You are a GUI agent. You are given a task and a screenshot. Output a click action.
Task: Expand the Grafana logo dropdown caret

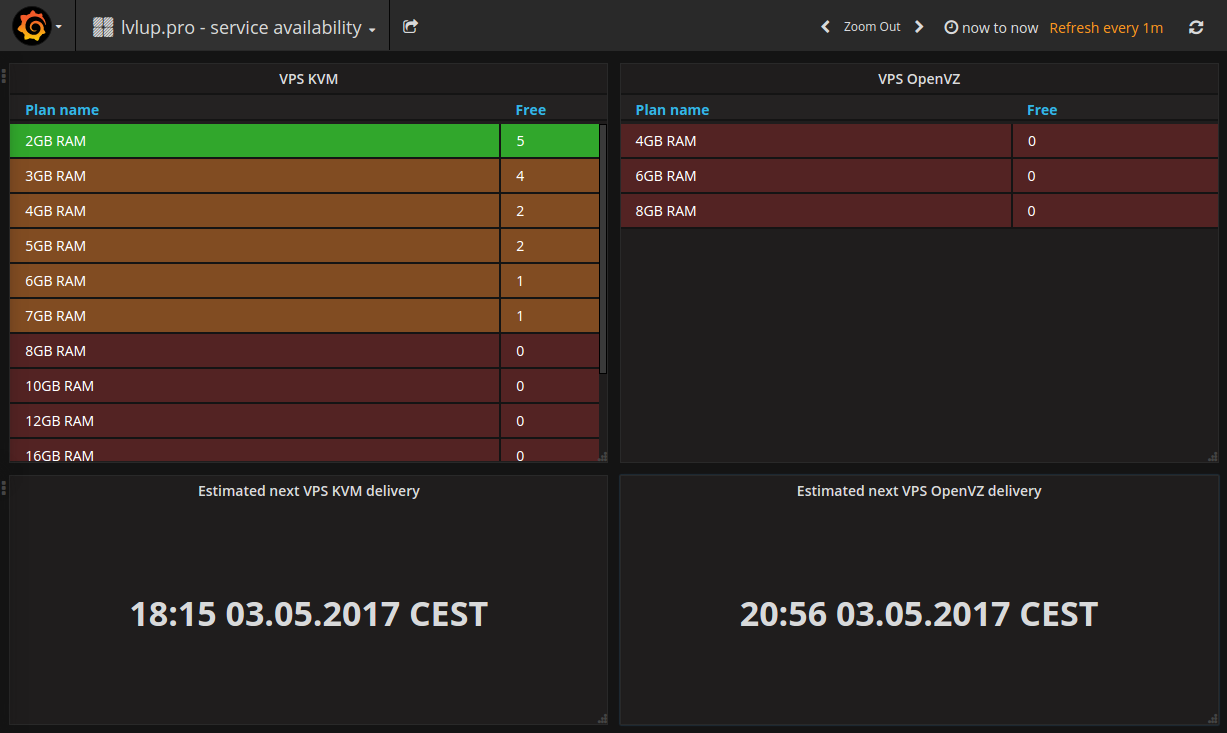coord(59,28)
